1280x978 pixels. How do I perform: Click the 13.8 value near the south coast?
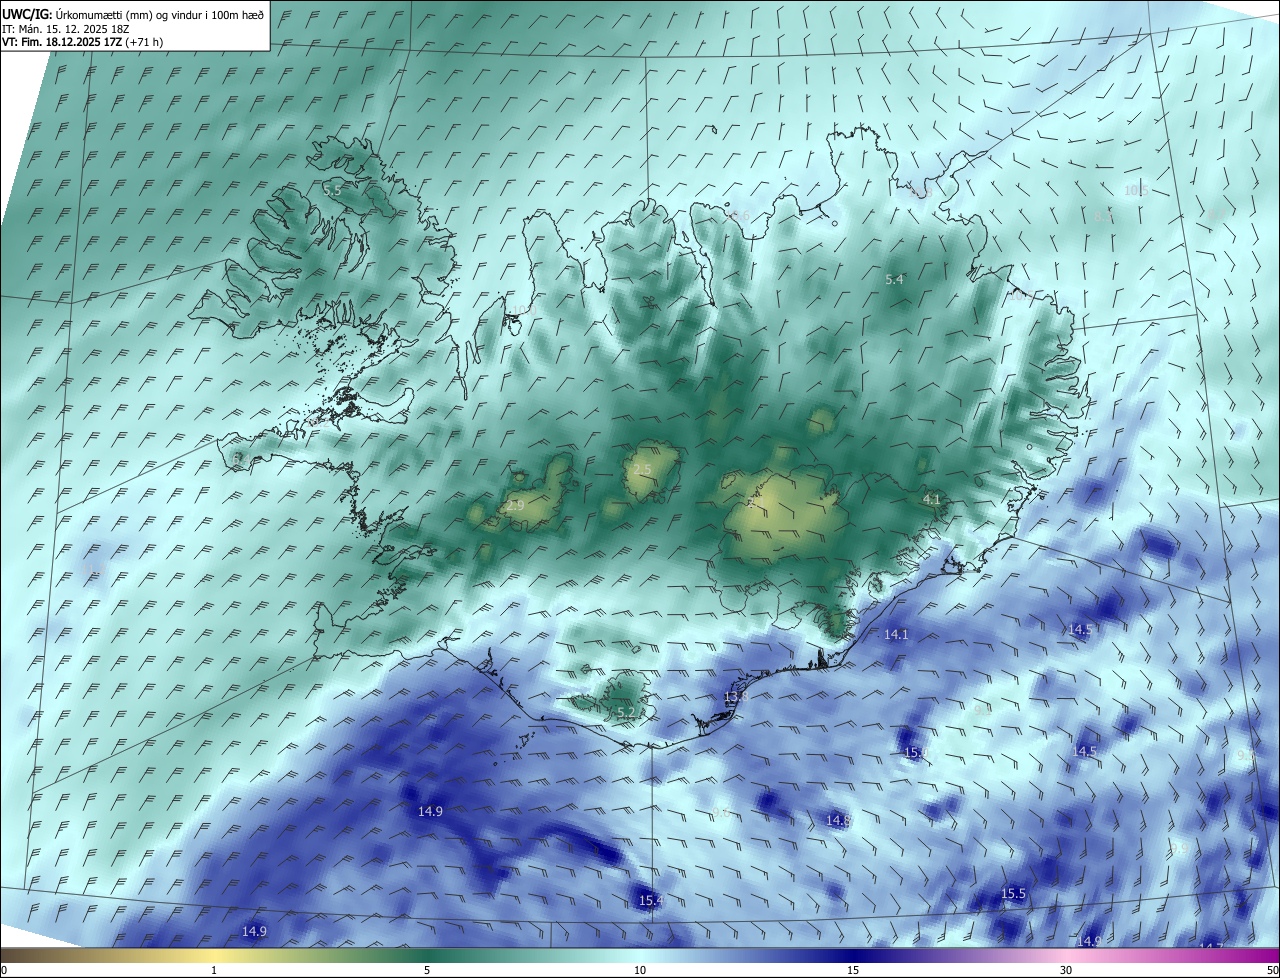[736, 697]
